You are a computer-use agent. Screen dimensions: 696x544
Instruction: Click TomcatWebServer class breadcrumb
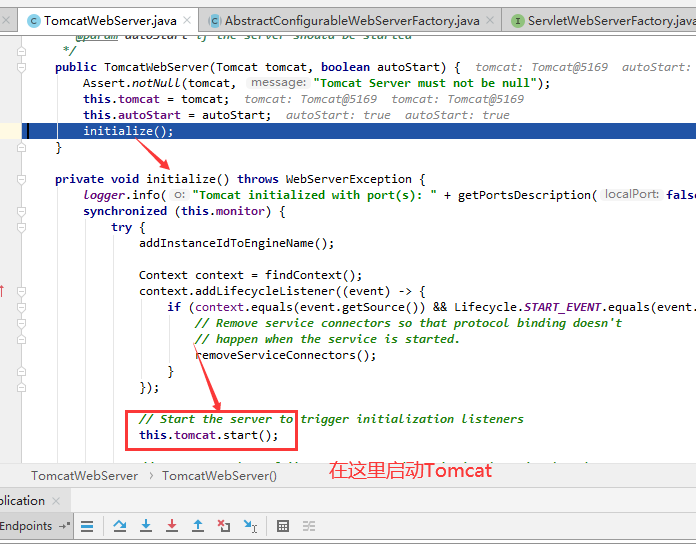(84, 476)
